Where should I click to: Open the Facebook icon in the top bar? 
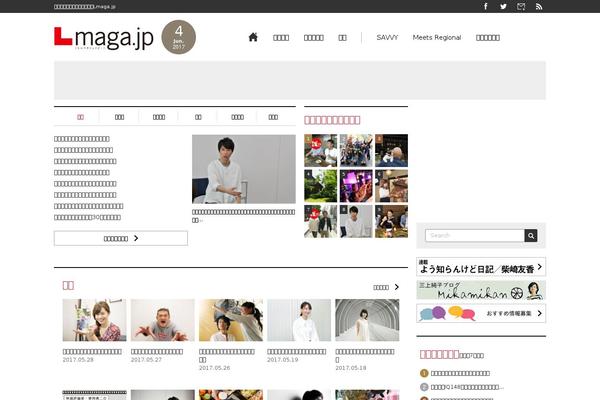[x=486, y=6]
